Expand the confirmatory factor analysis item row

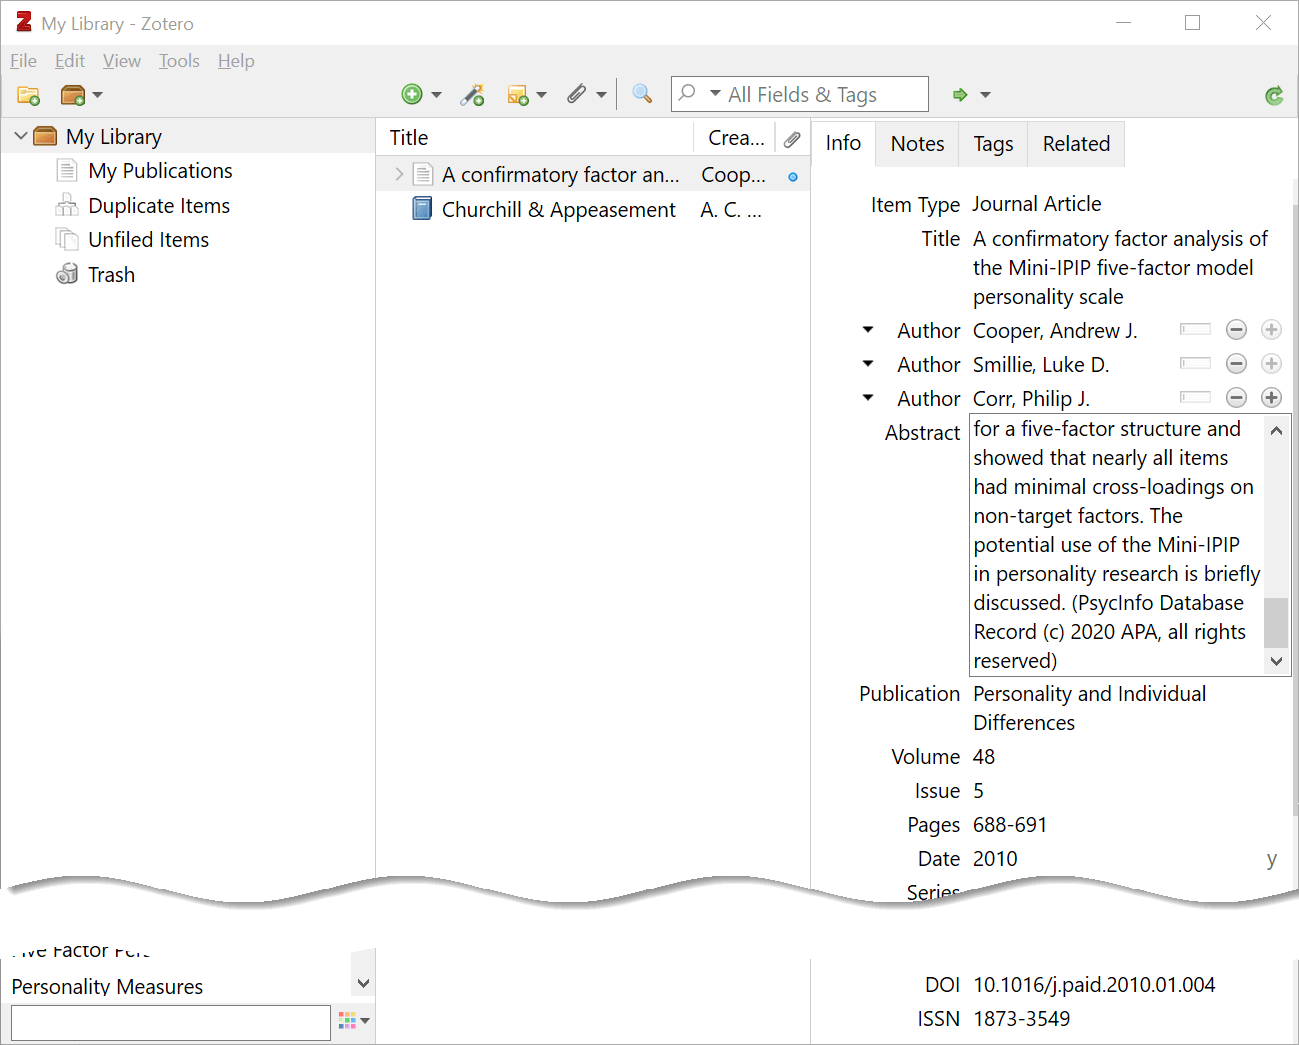pos(398,174)
